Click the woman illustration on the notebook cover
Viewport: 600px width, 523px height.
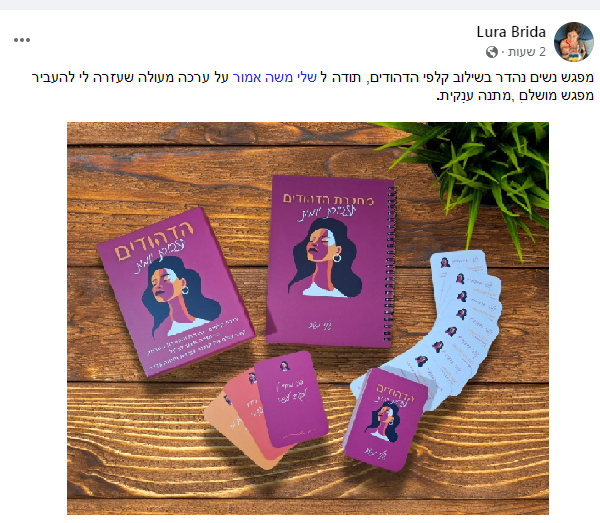point(325,257)
